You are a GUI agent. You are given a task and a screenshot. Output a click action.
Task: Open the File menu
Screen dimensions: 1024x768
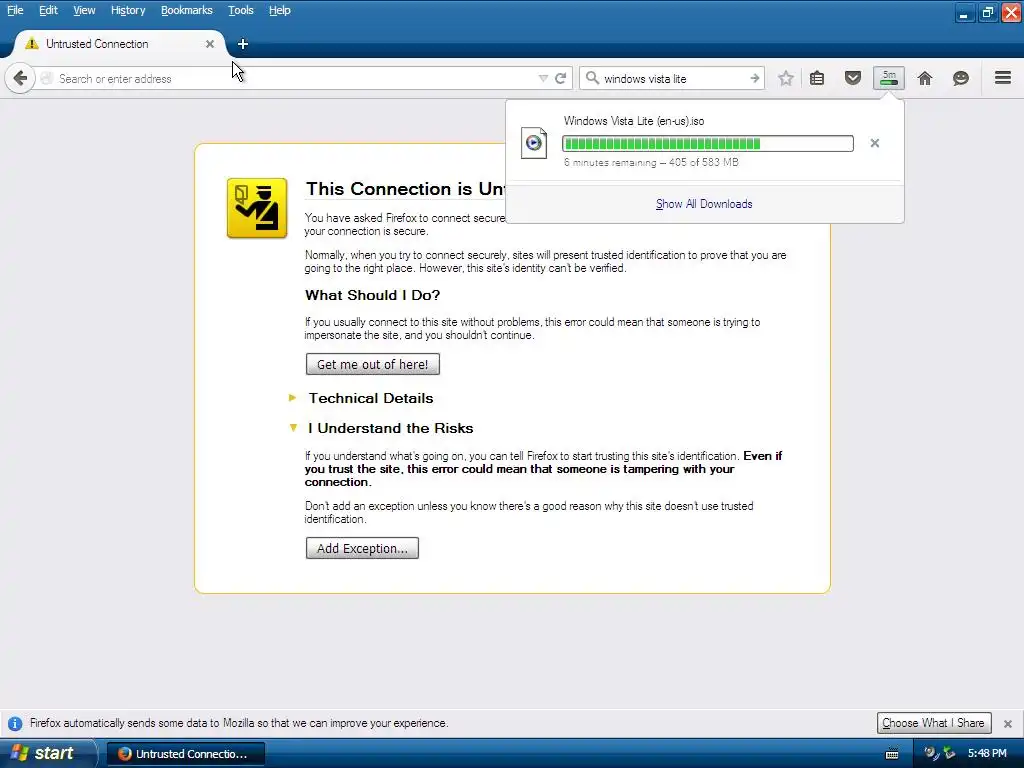click(x=15, y=10)
